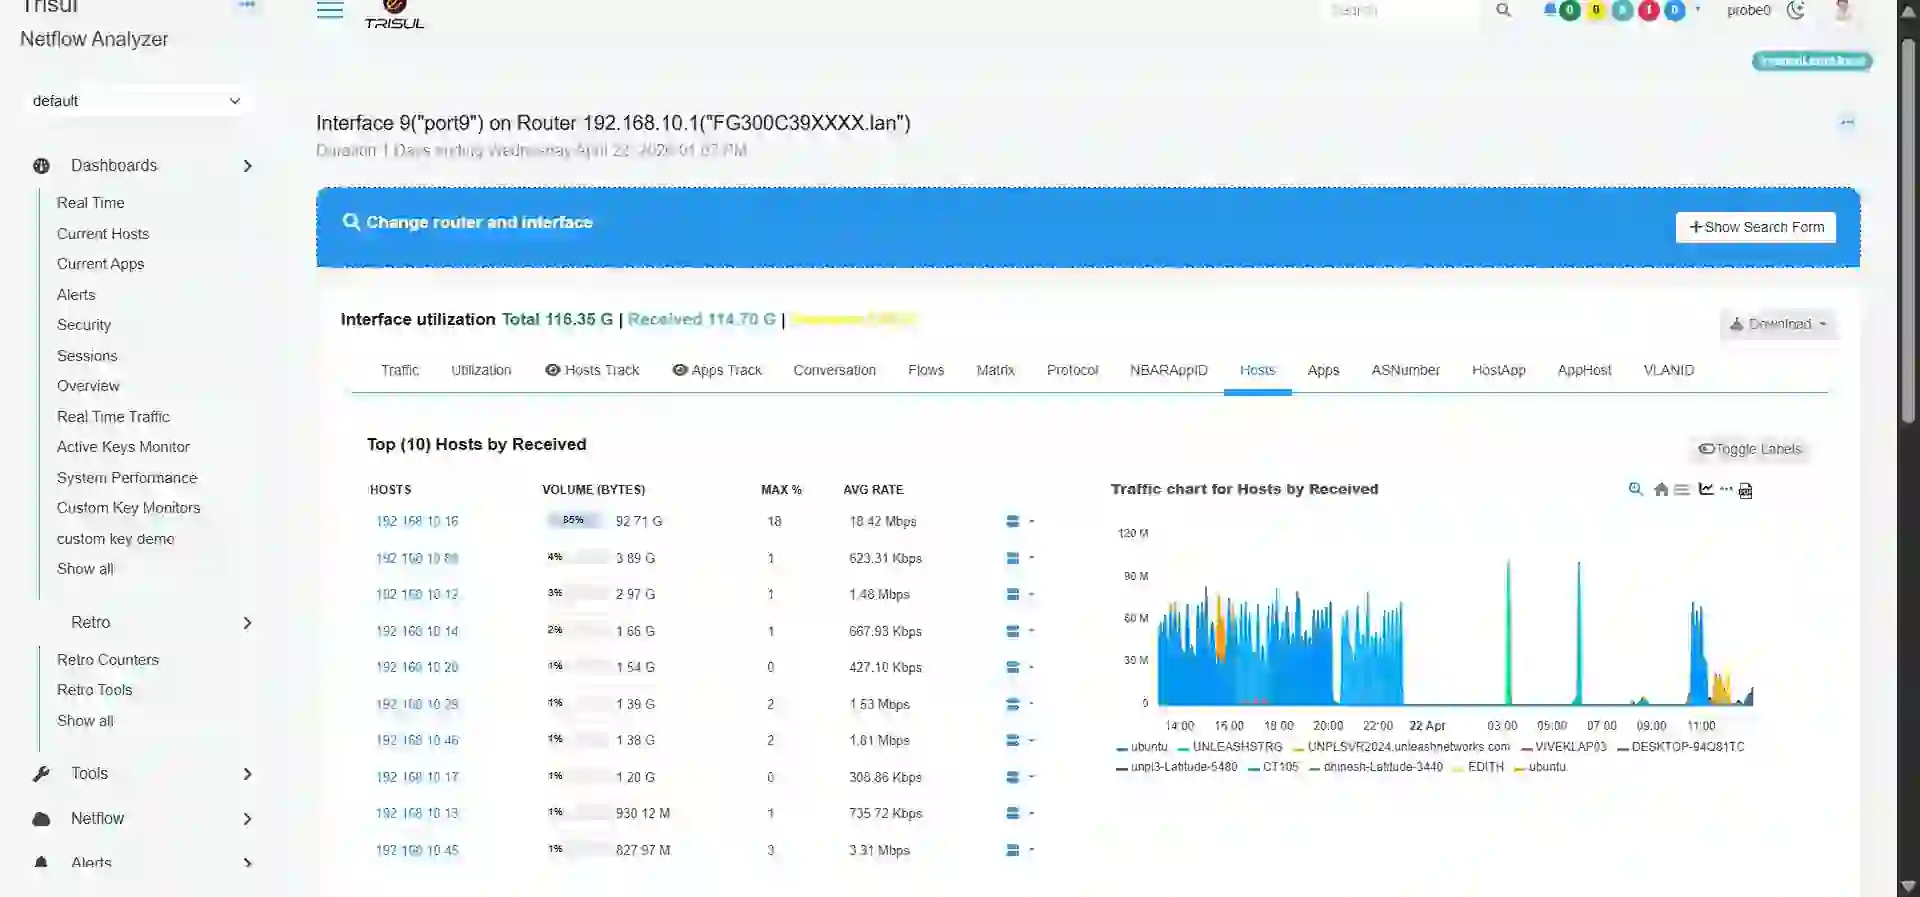Click the 2% volume bar for 192.168.10.14

(577, 631)
